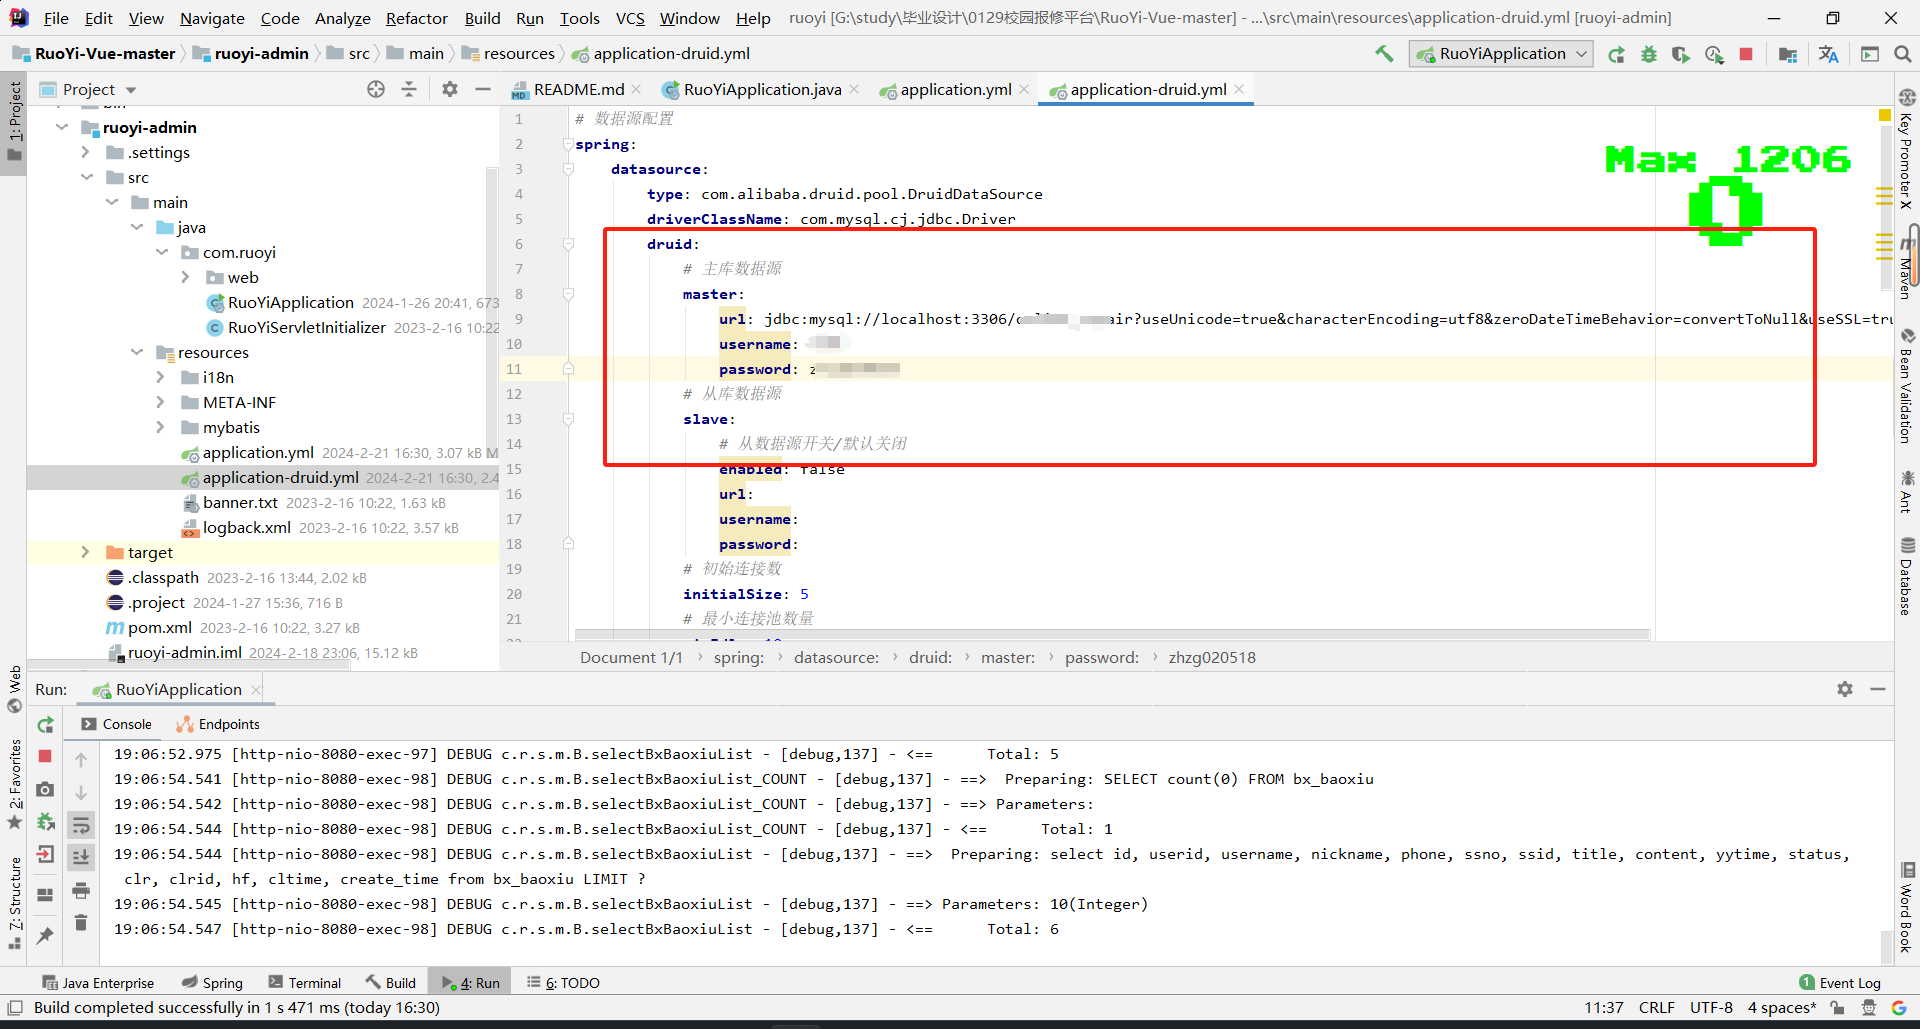Click the yellow inspection status indicator
The height and width of the screenshot is (1029, 1920).
1885,116
